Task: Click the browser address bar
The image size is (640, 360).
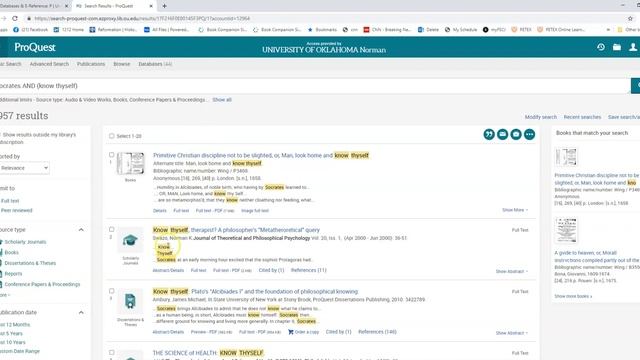Action: click(x=327, y=18)
